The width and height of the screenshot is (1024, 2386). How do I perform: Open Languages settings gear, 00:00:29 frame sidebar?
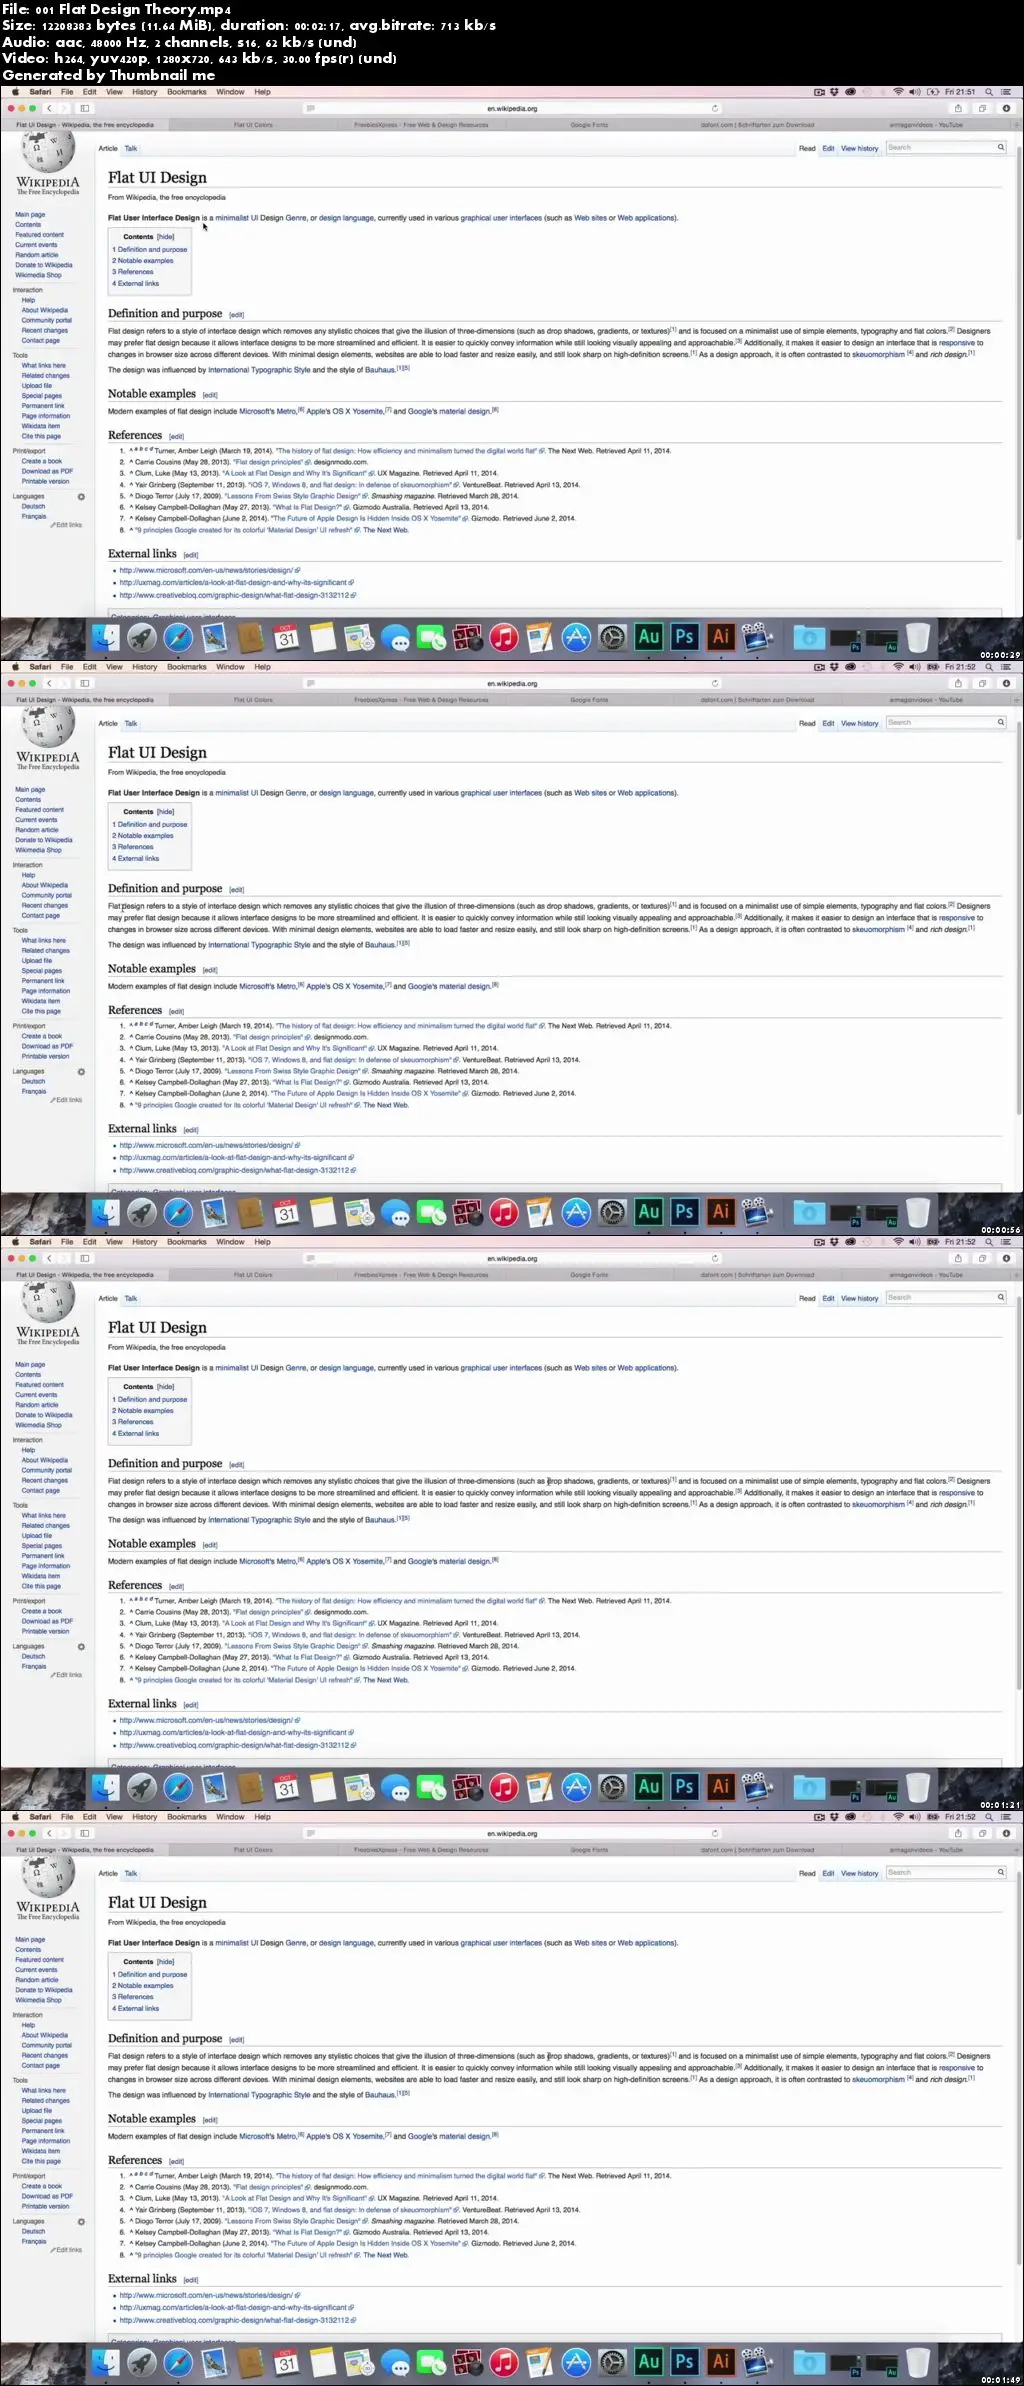[81, 497]
